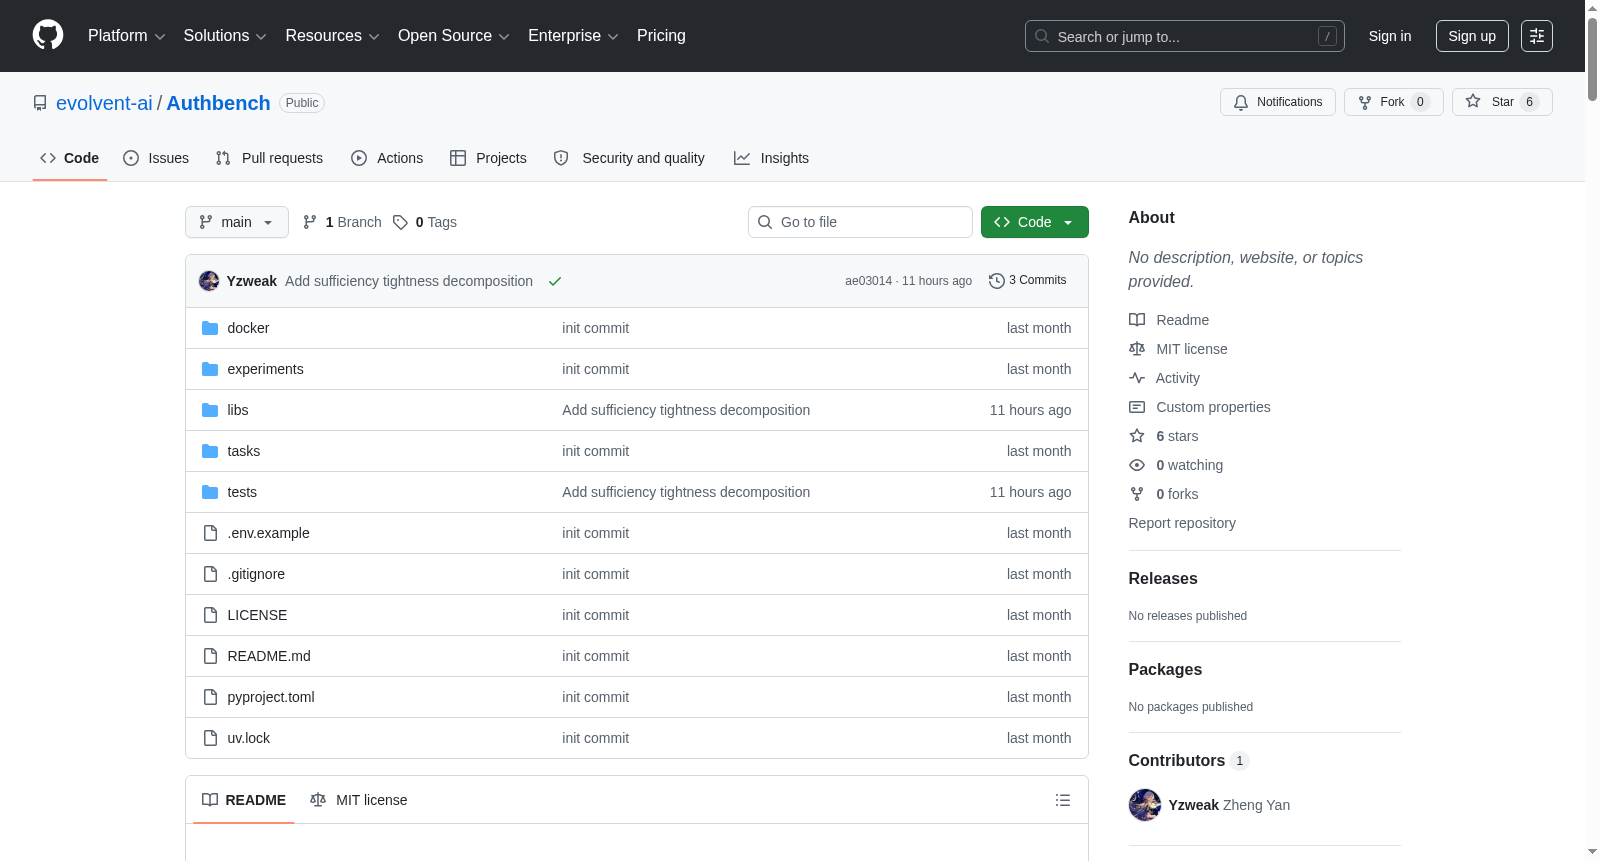Open the Authbench repository link

click(x=218, y=103)
